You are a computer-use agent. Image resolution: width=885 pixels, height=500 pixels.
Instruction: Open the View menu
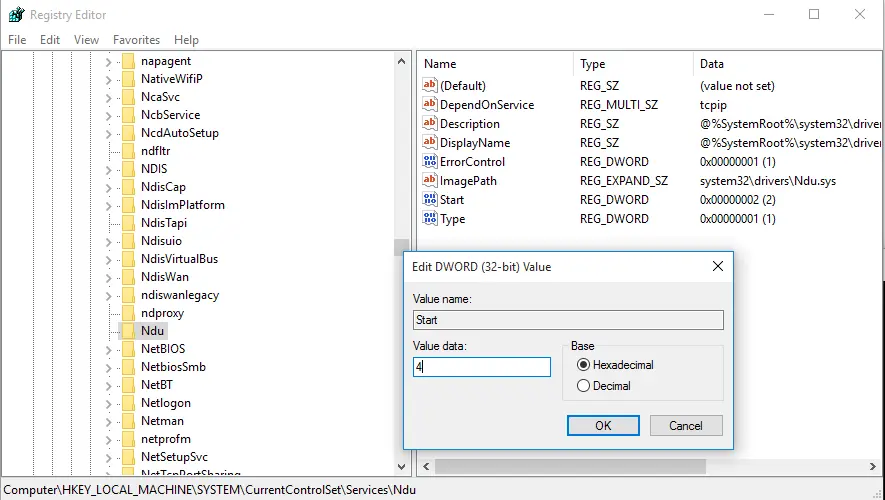[x=86, y=40]
